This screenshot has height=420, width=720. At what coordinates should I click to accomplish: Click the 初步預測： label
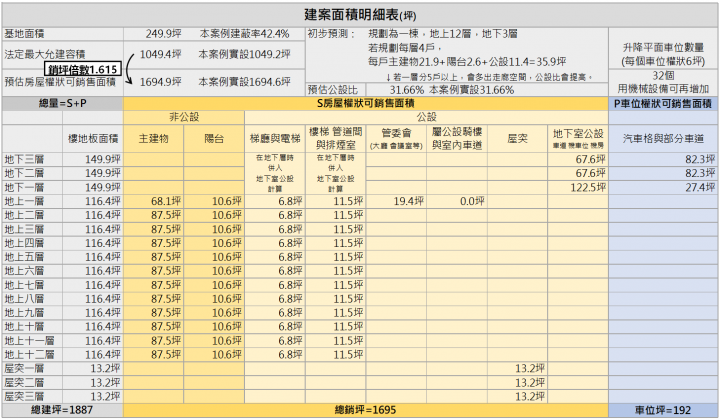(x=332, y=34)
